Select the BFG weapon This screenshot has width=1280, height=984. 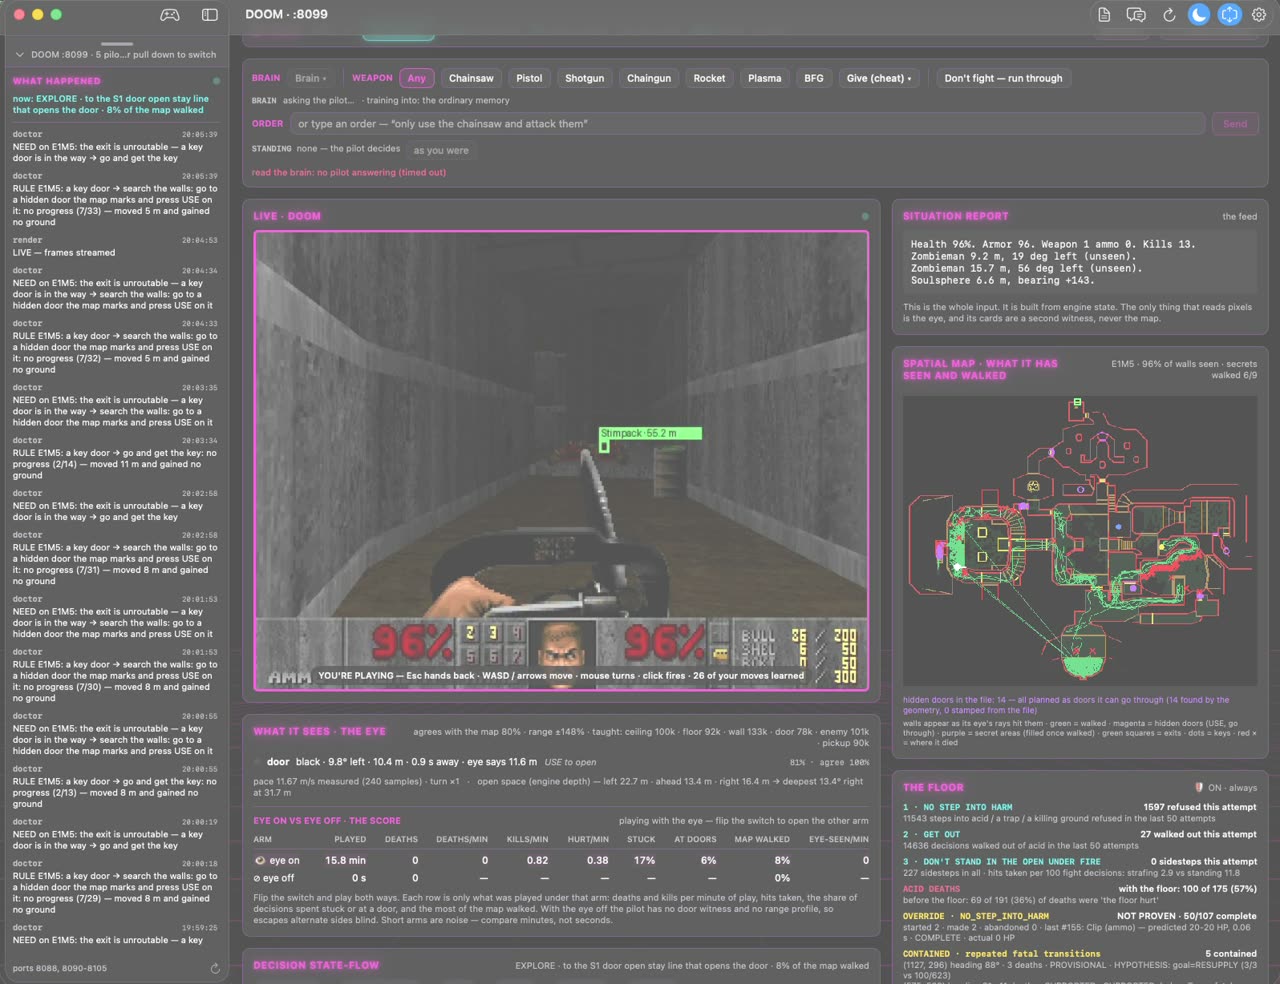814,78
